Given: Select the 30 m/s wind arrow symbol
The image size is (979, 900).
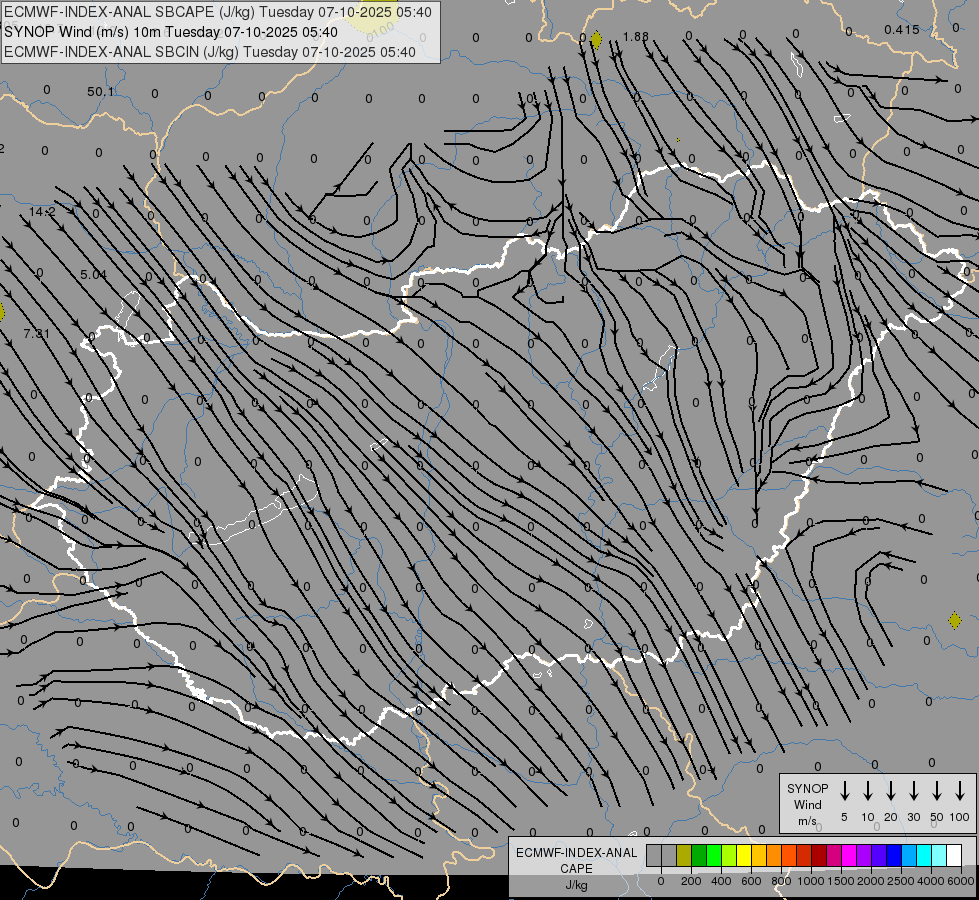Looking at the screenshot, I should click(913, 791).
